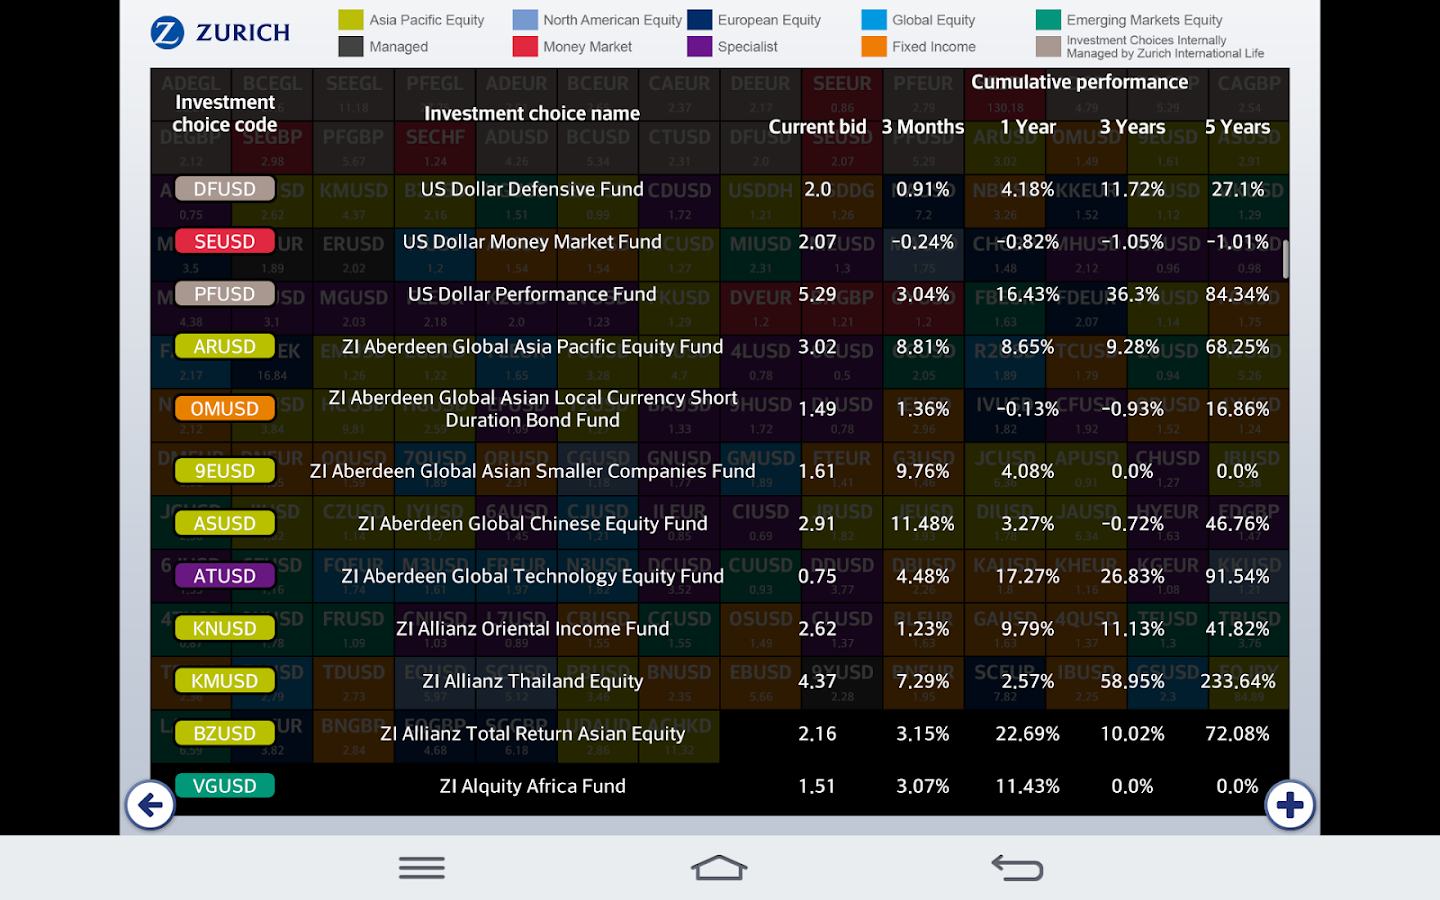Click the 5.29 current bid value

tap(817, 294)
